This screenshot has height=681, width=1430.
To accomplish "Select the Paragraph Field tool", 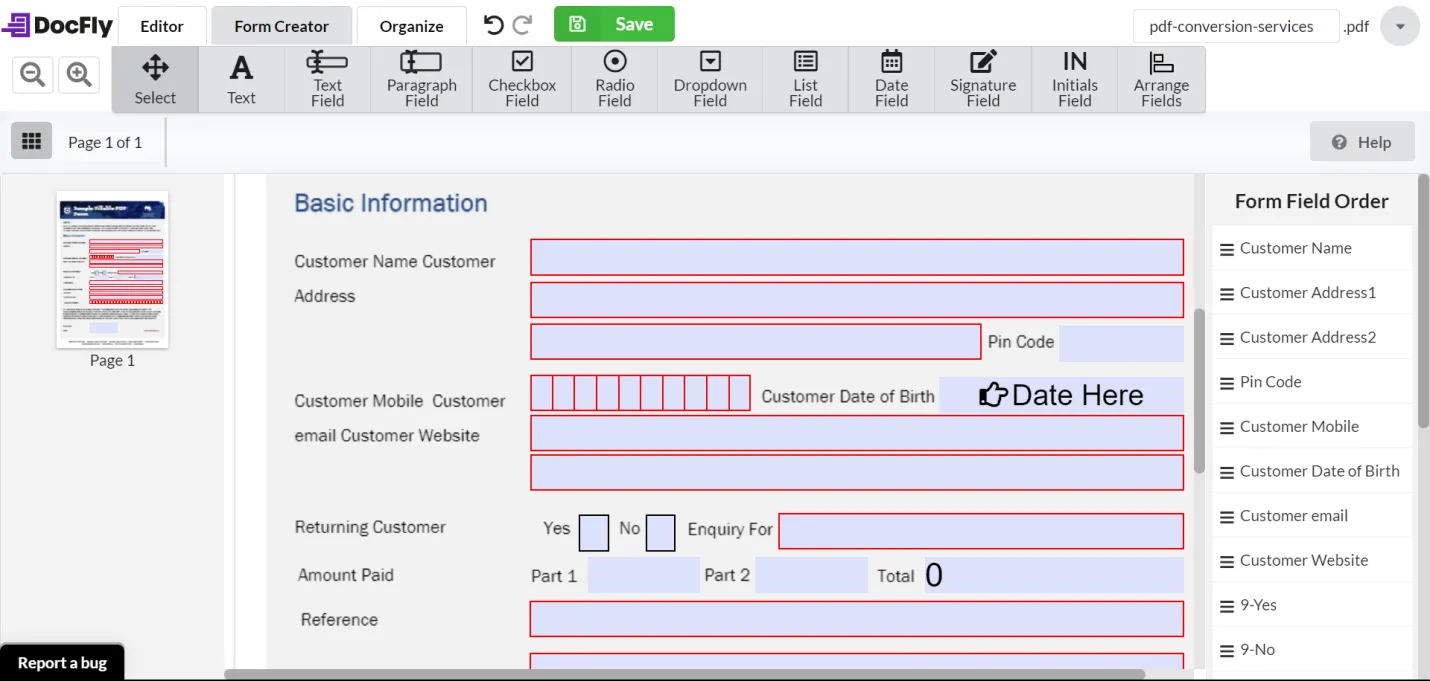I will point(421,78).
